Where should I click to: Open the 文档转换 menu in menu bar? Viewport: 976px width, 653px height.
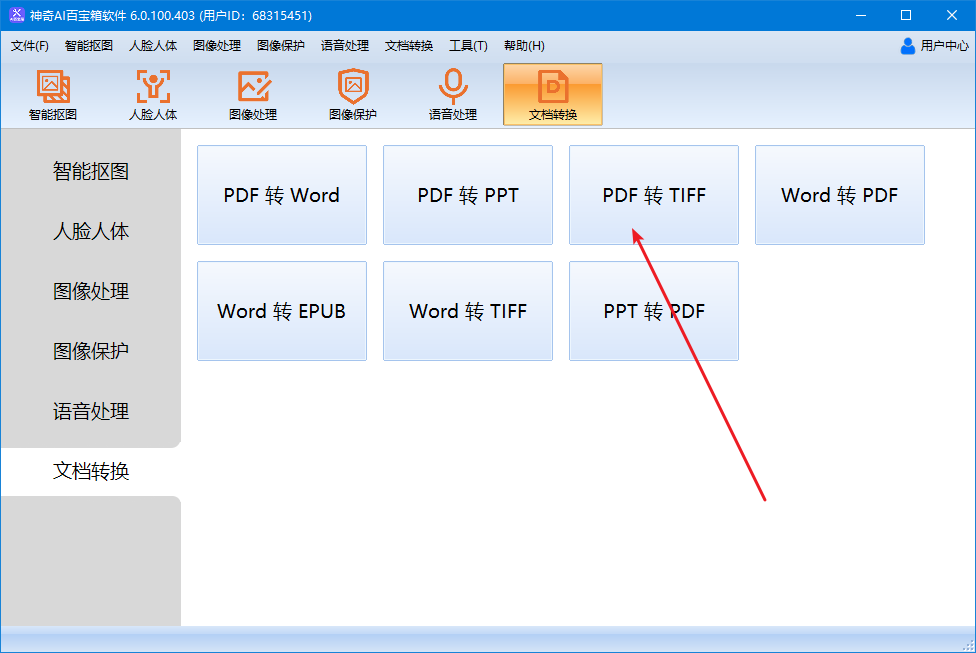click(x=409, y=46)
